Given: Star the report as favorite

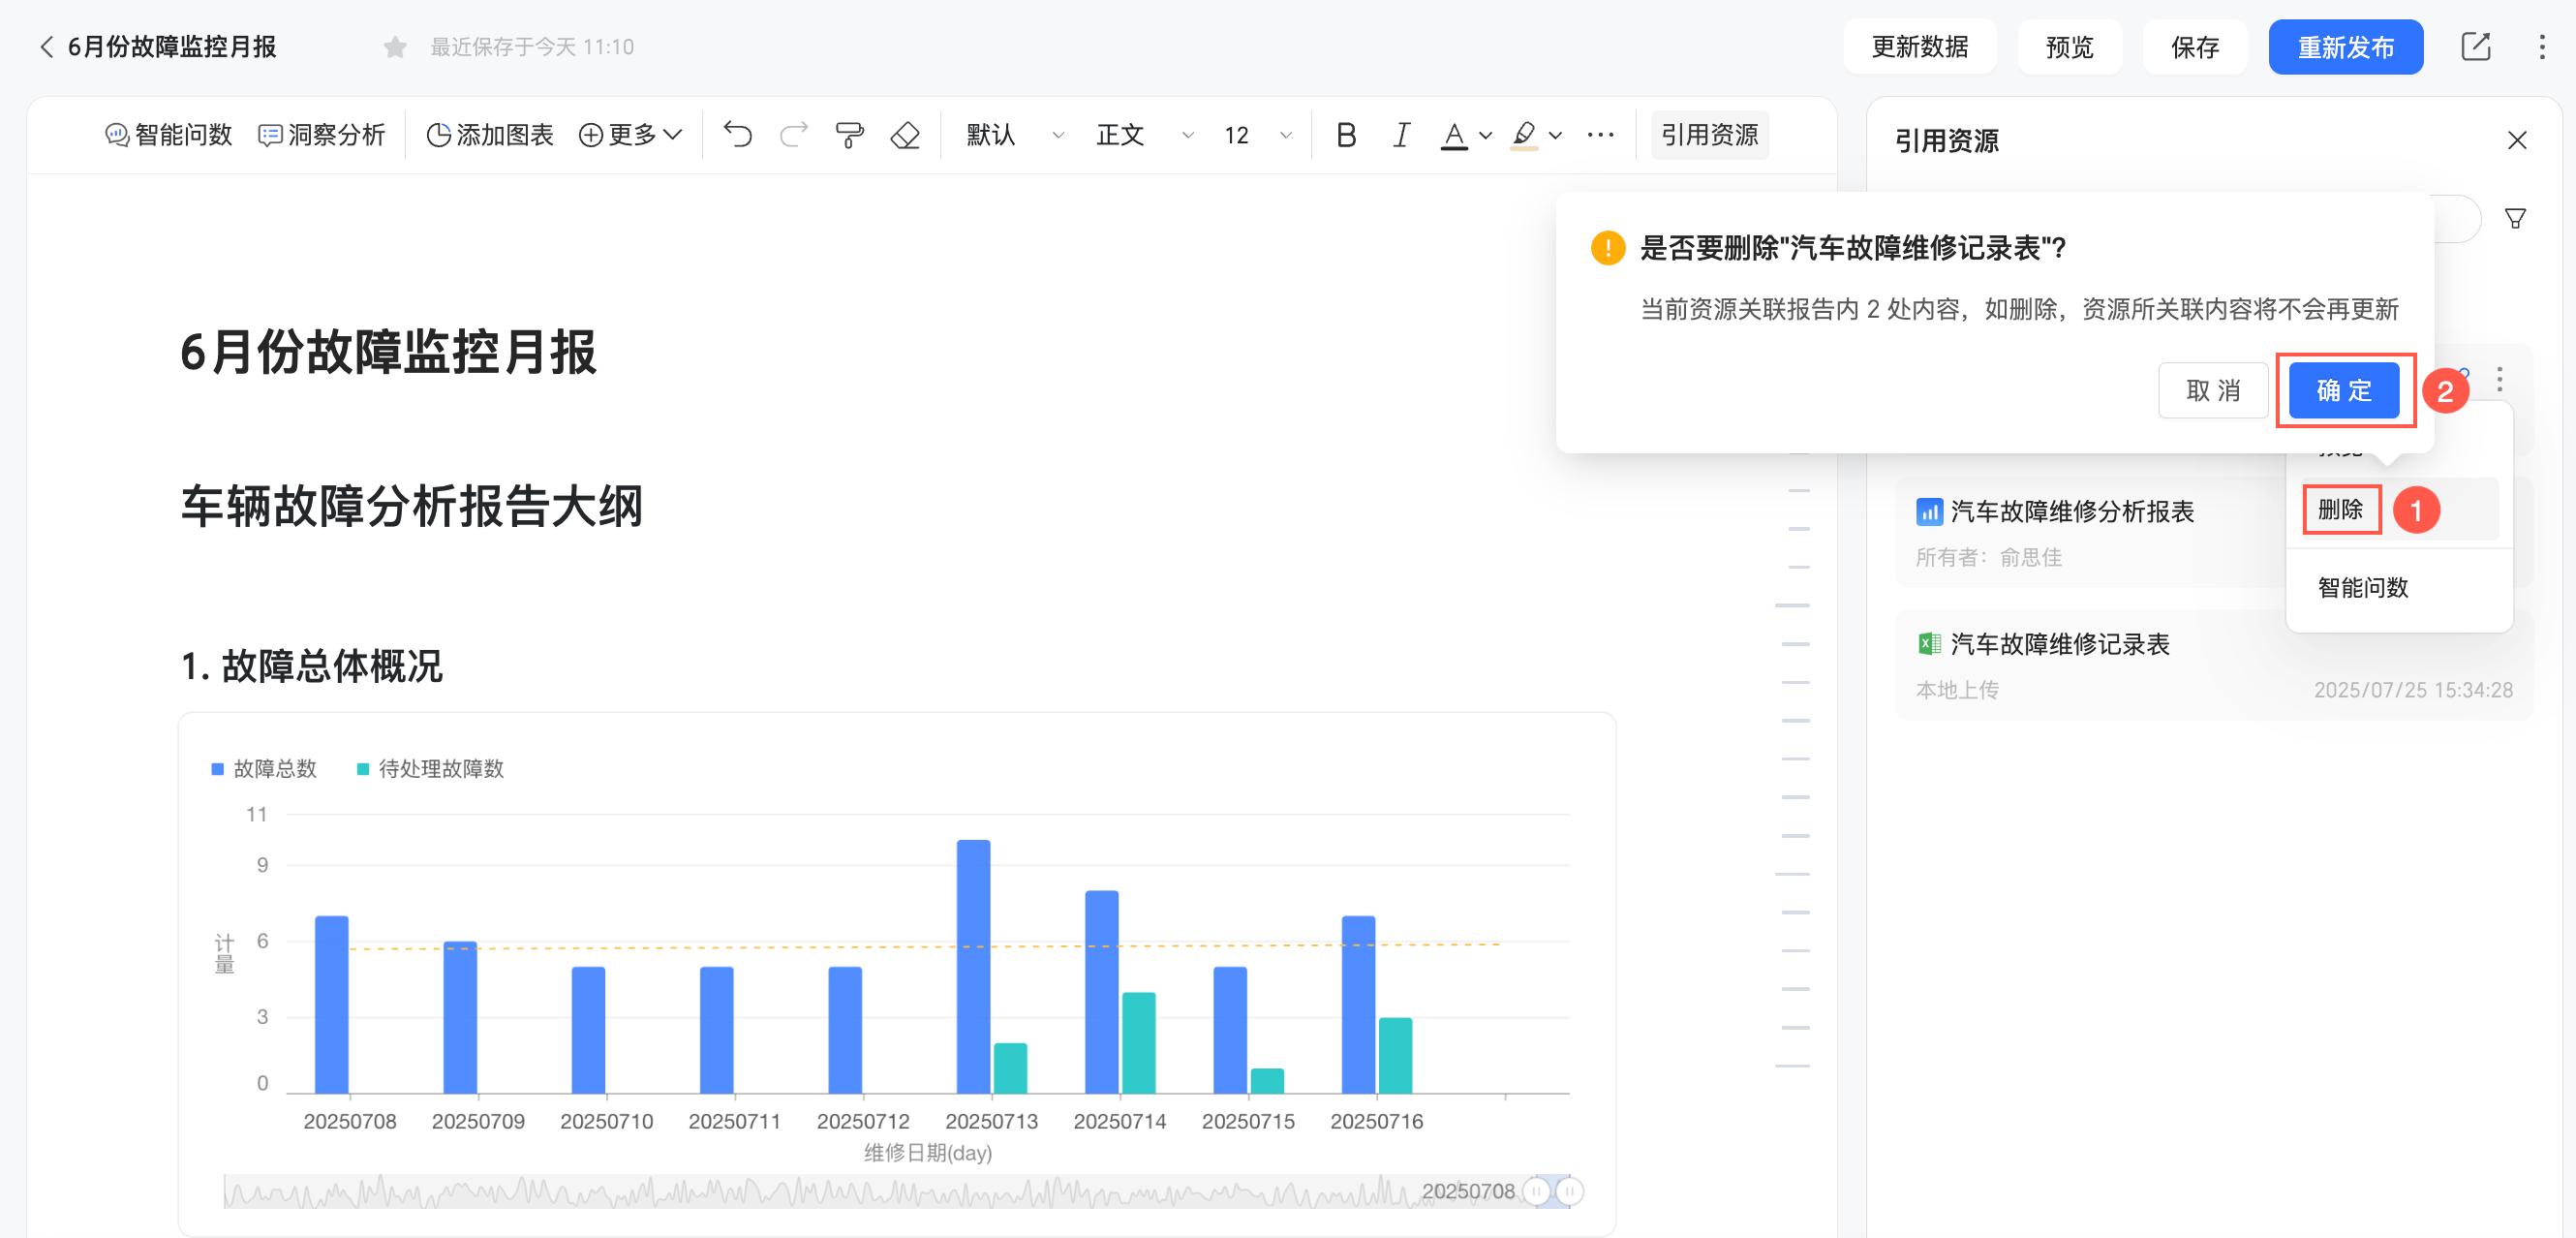Looking at the screenshot, I should coord(395,47).
